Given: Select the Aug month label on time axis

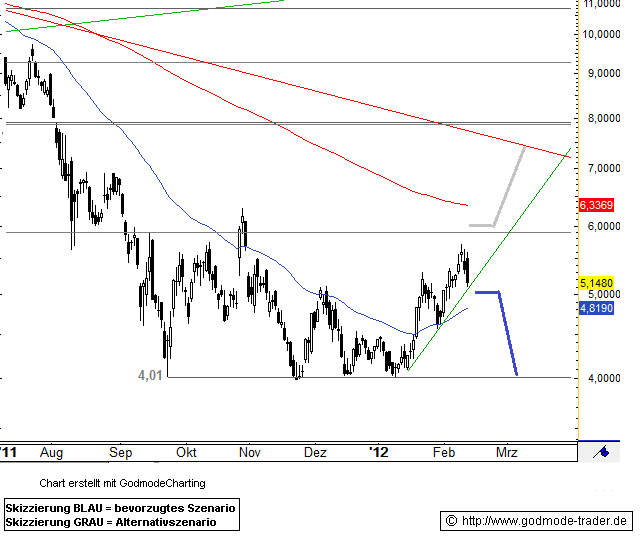Looking at the screenshot, I should 51,453.
